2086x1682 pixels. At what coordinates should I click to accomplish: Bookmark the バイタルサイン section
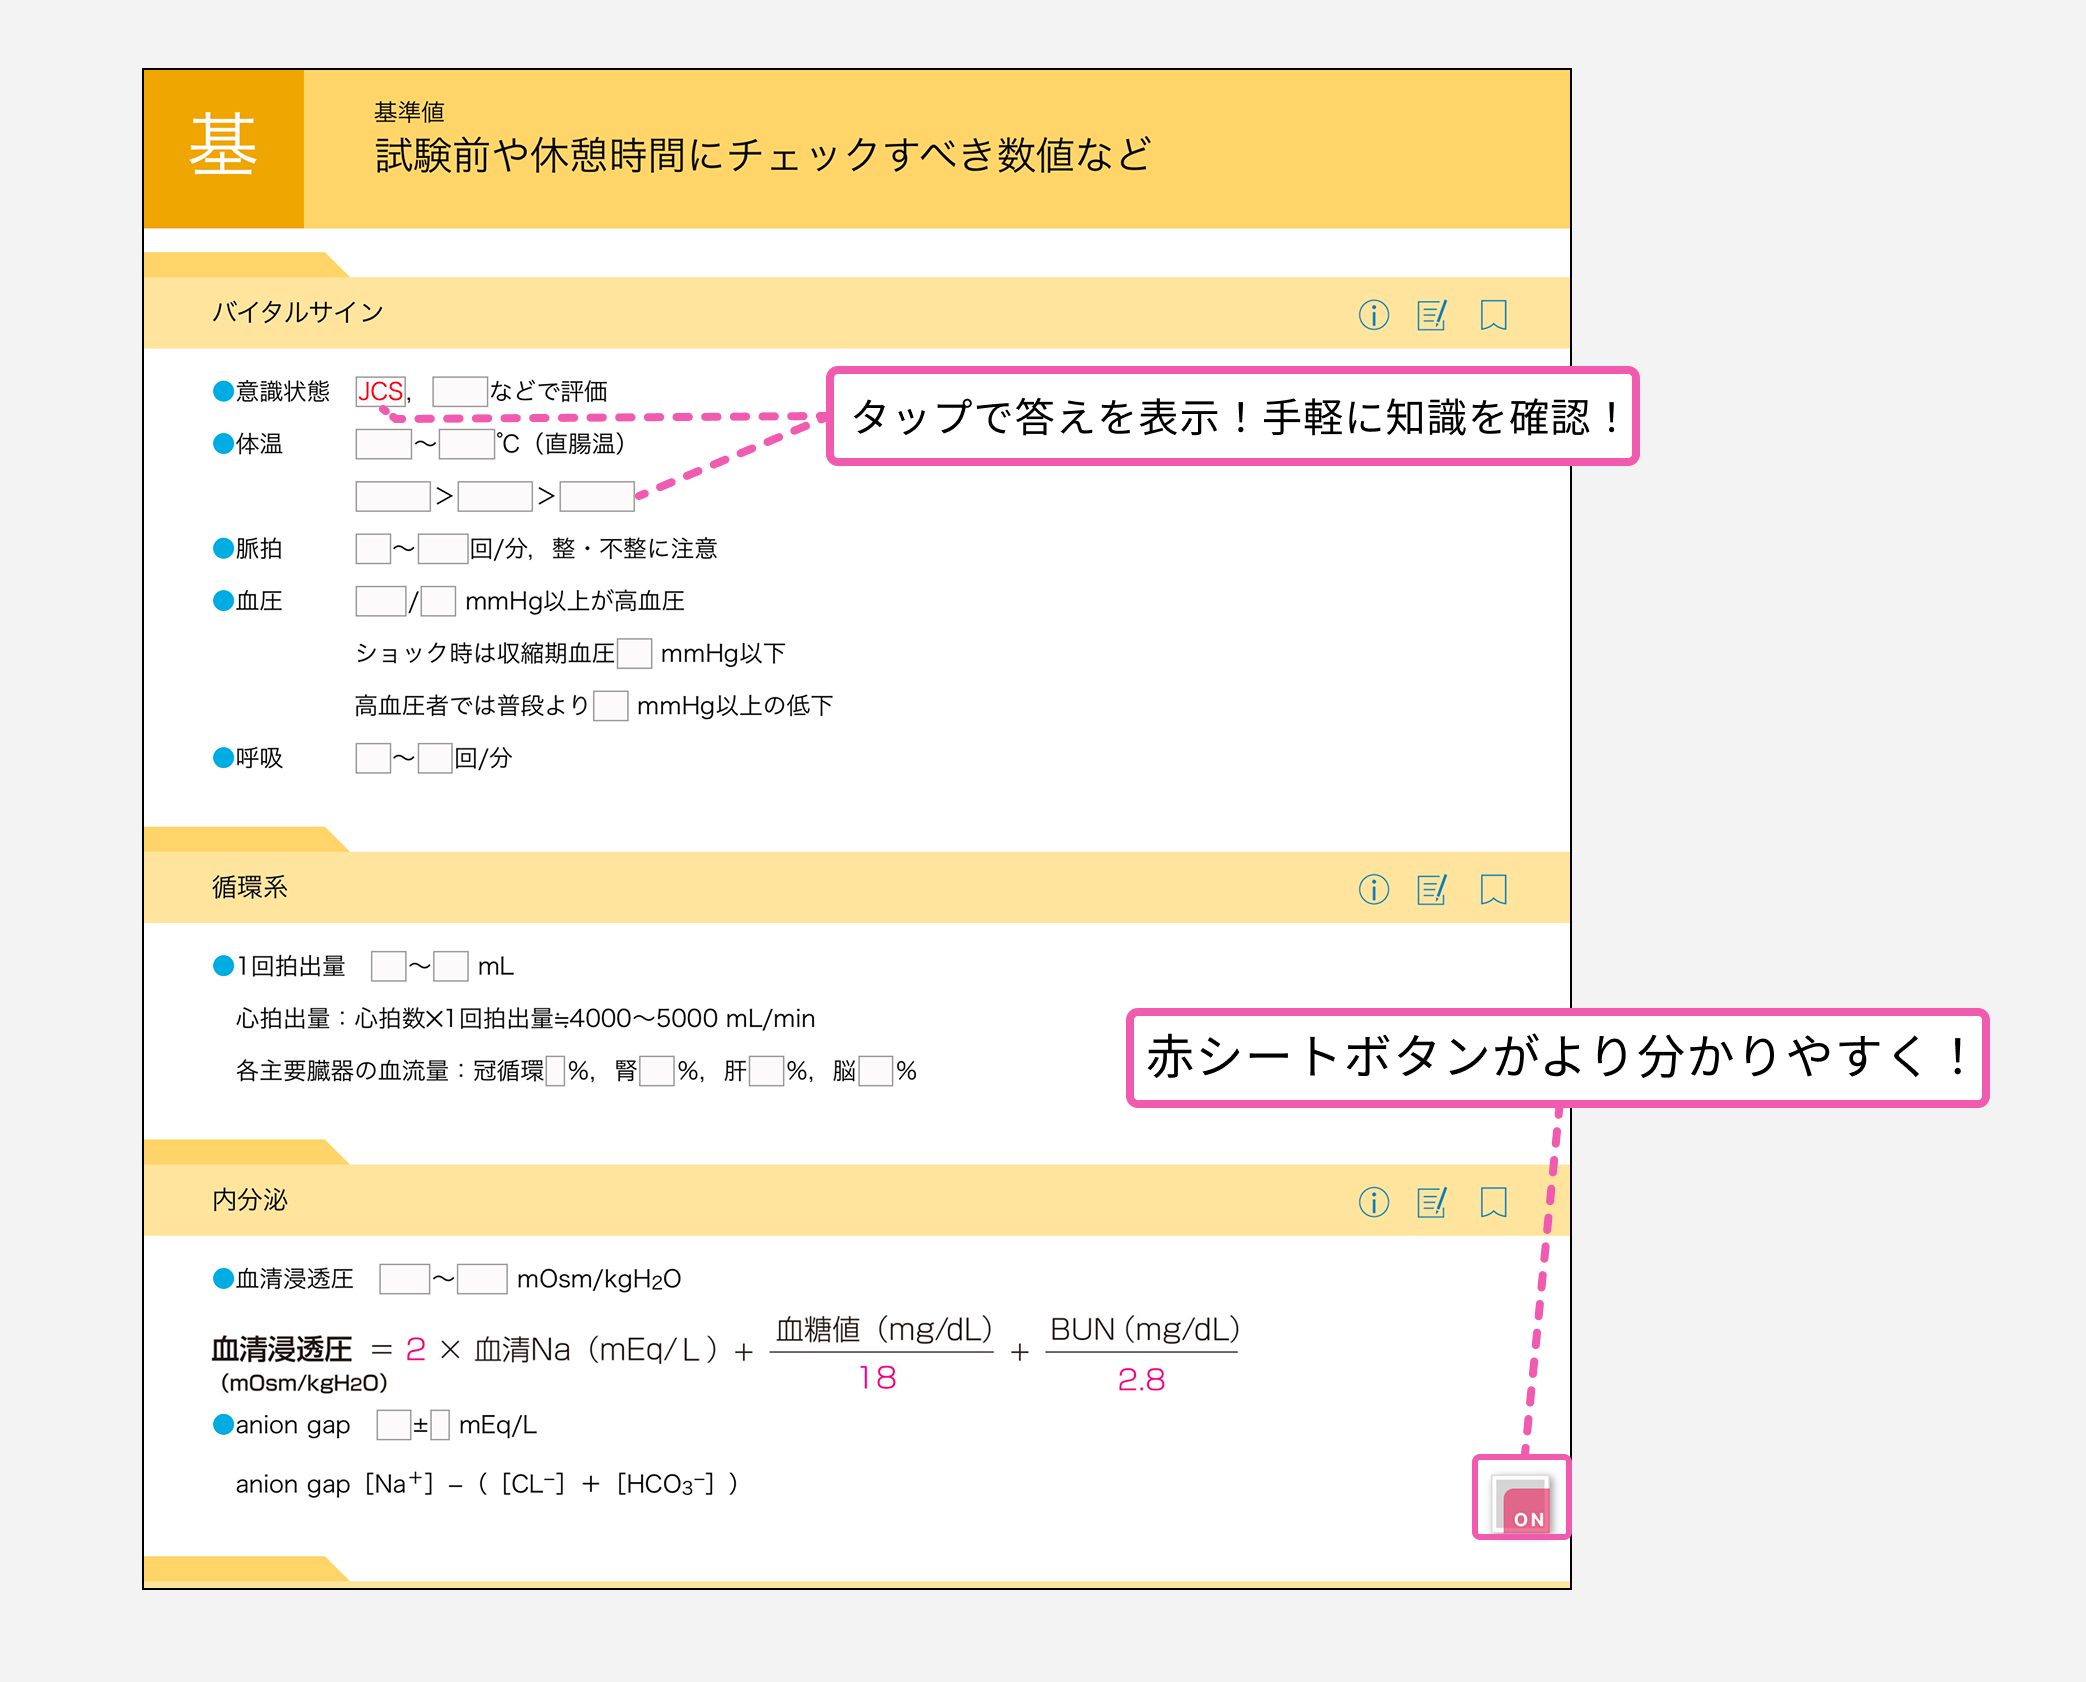coord(1493,315)
